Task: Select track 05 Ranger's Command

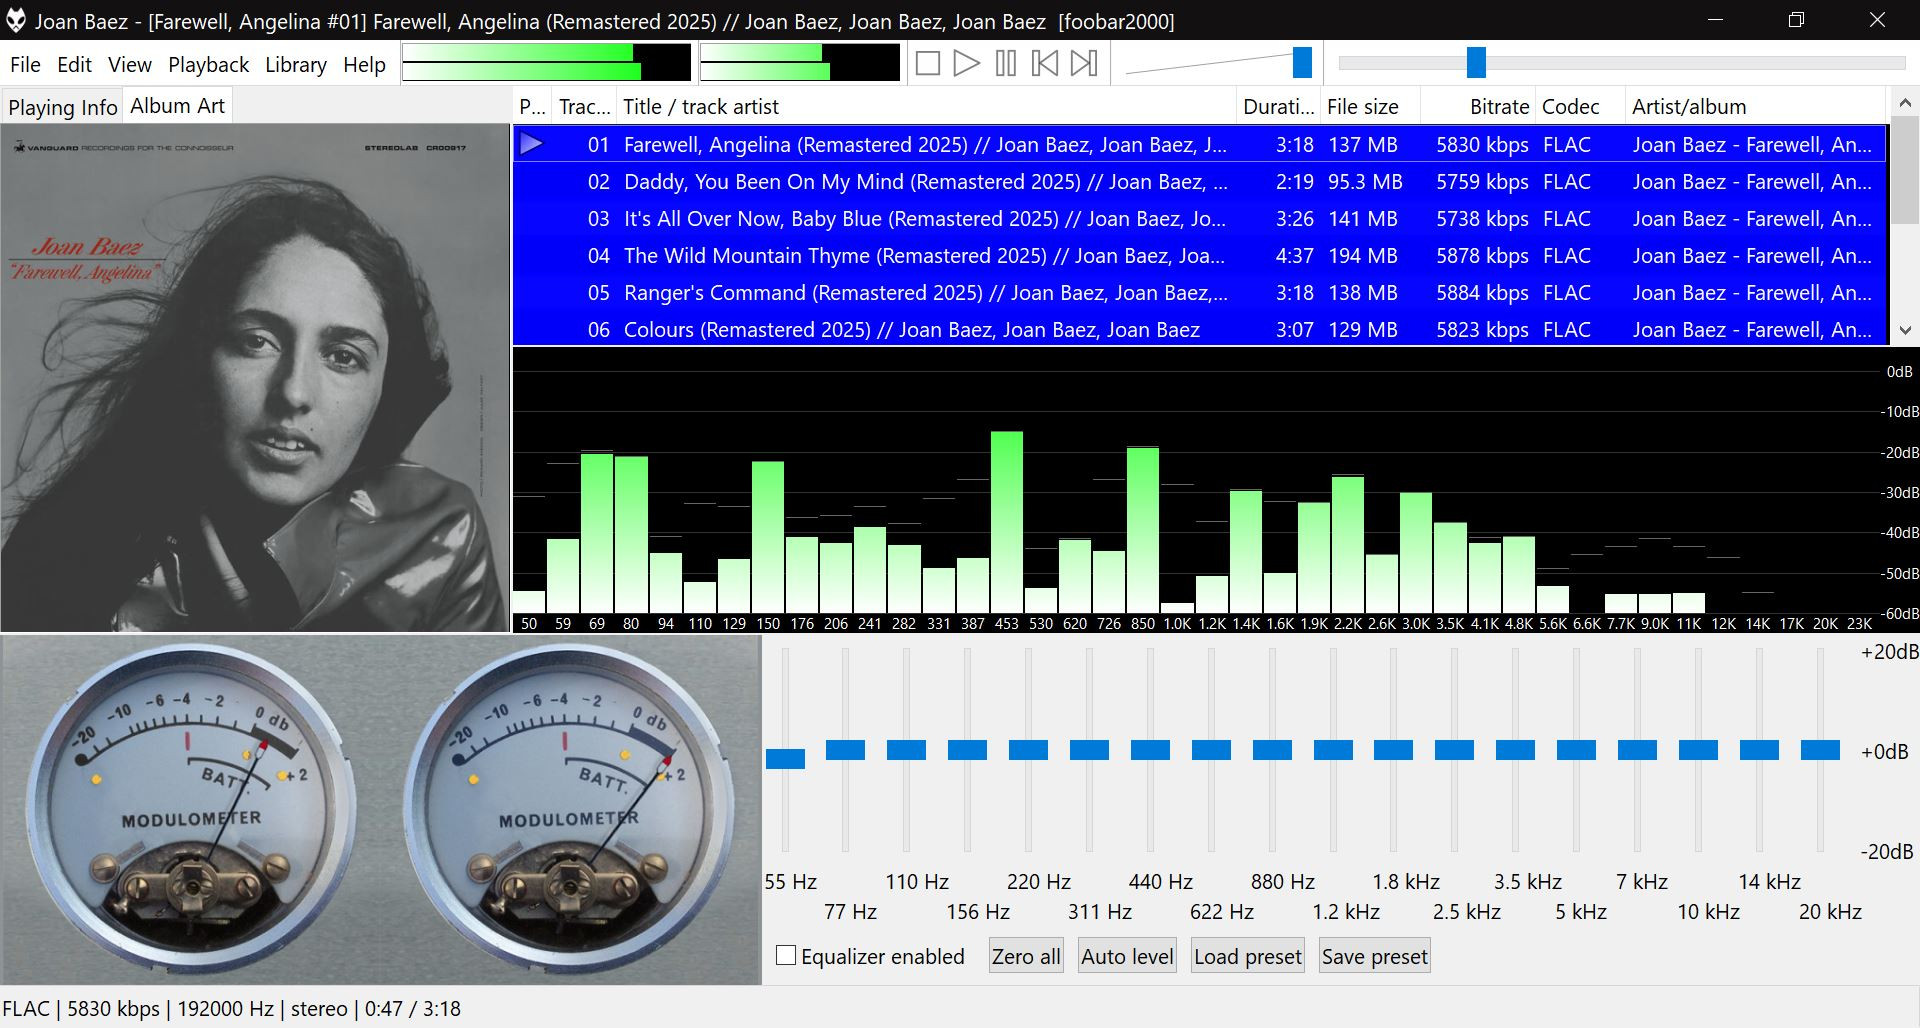Action: pos(1200,293)
